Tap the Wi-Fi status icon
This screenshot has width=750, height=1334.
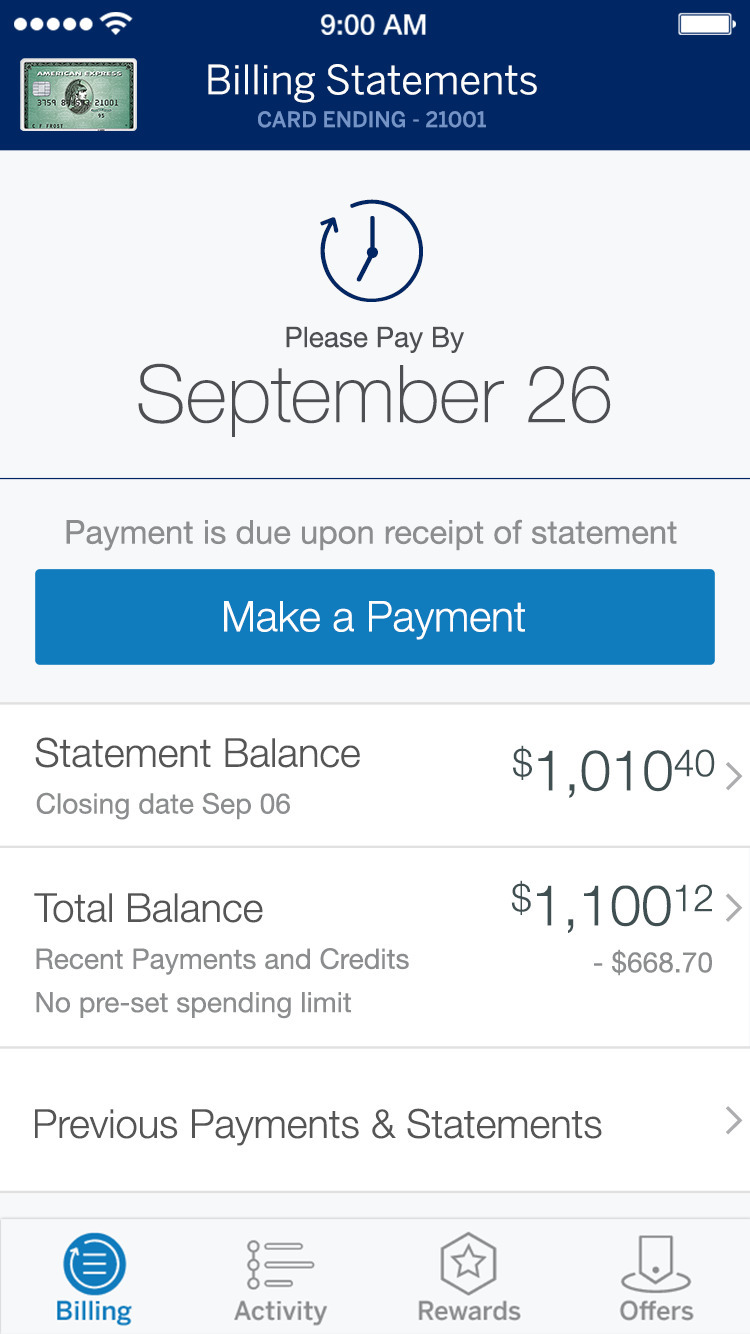[117, 24]
